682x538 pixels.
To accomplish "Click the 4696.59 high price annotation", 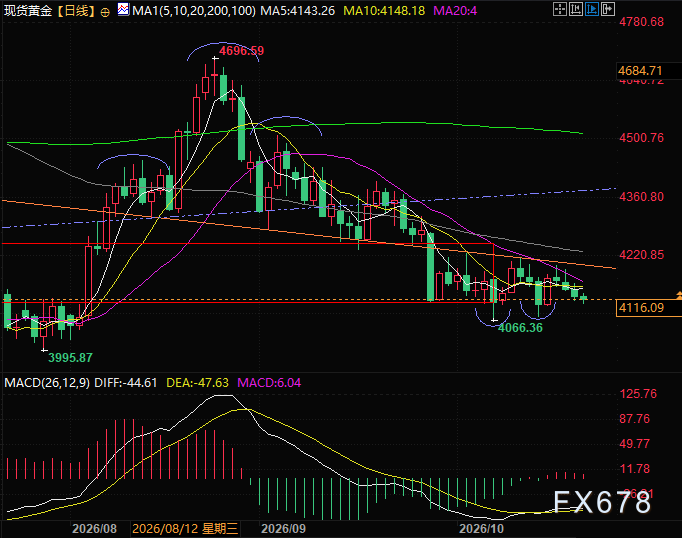I will pyautogui.click(x=241, y=51).
